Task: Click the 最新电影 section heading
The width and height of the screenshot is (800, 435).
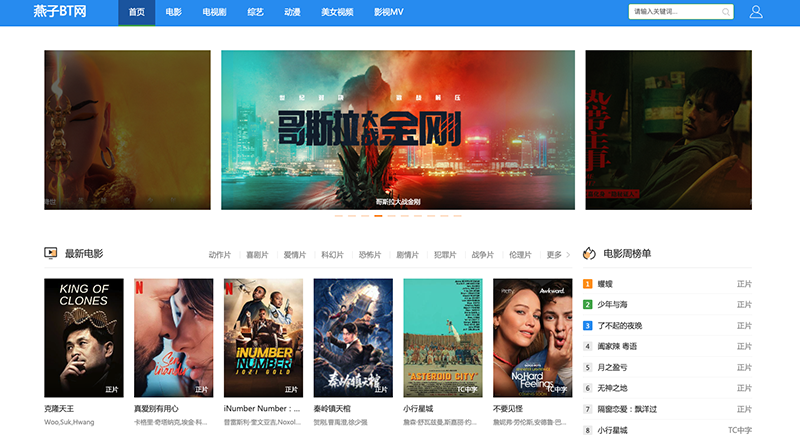Action: (84, 253)
